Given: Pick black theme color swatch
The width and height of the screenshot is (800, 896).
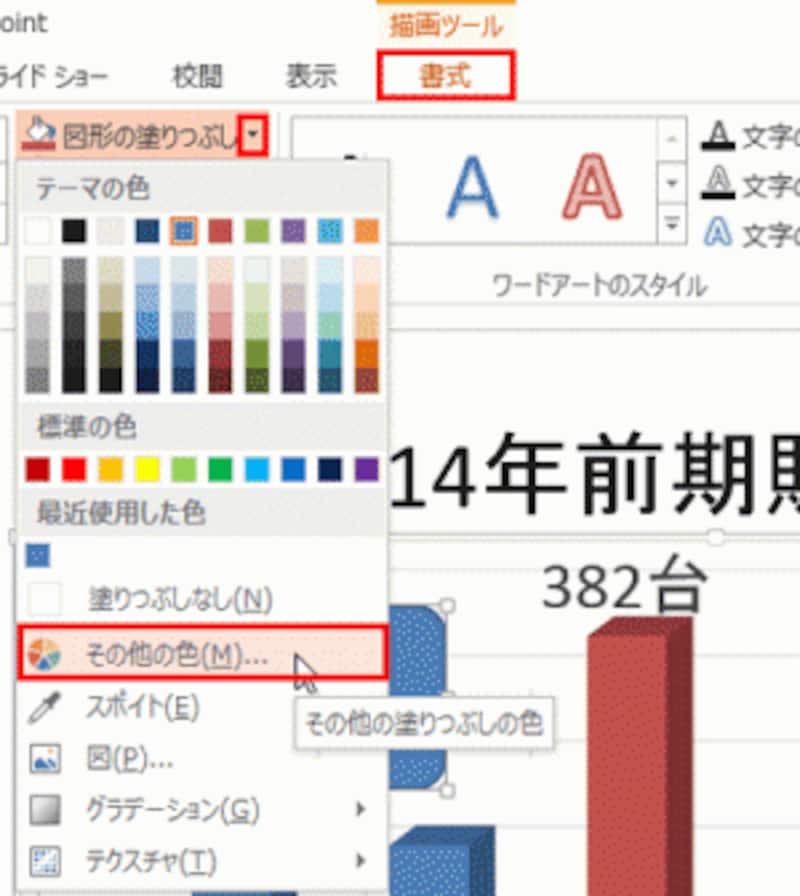Looking at the screenshot, I should pyautogui.click(x=74, y=231).
